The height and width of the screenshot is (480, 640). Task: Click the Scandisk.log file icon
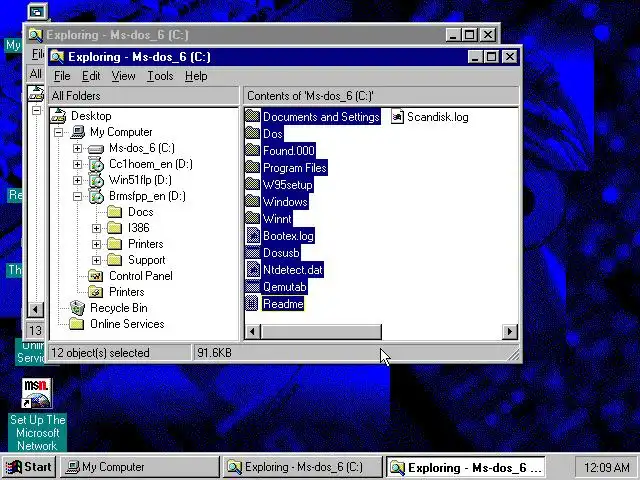[x=397, y=117]
